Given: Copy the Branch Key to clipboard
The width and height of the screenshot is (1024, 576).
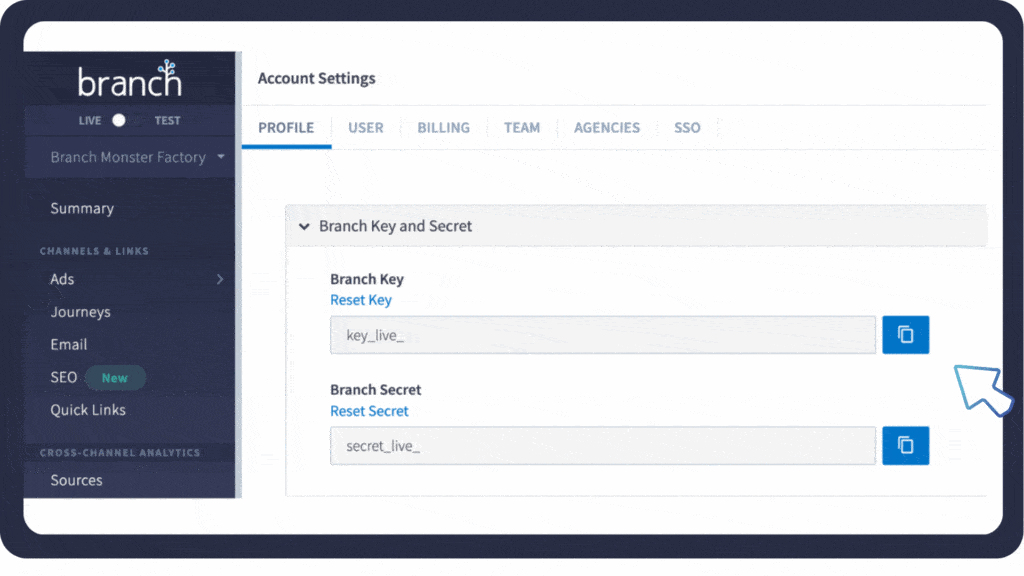Looking at the screenshot, I should [905, 335].
